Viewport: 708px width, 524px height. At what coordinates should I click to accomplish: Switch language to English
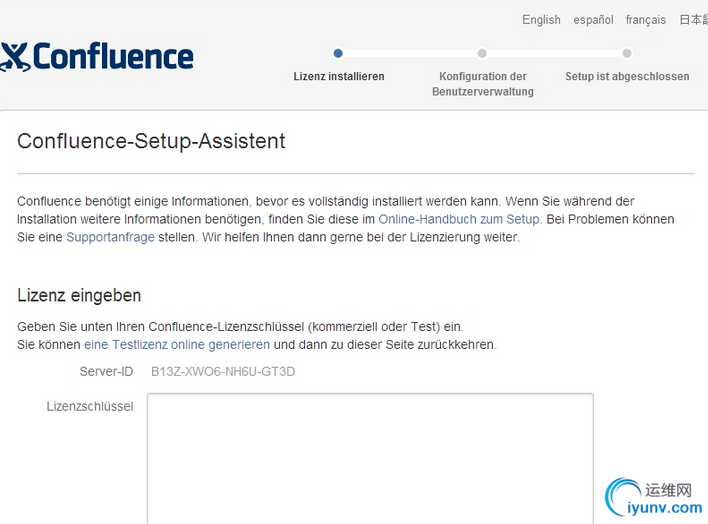coord(541,20)
